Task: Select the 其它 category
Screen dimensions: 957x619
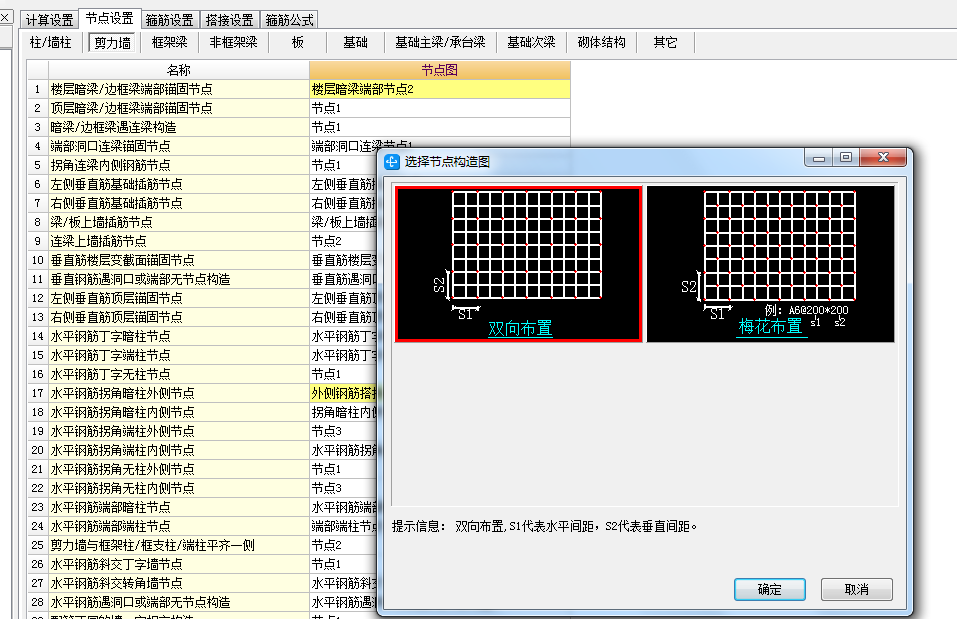Action: (x=665, y=42)
